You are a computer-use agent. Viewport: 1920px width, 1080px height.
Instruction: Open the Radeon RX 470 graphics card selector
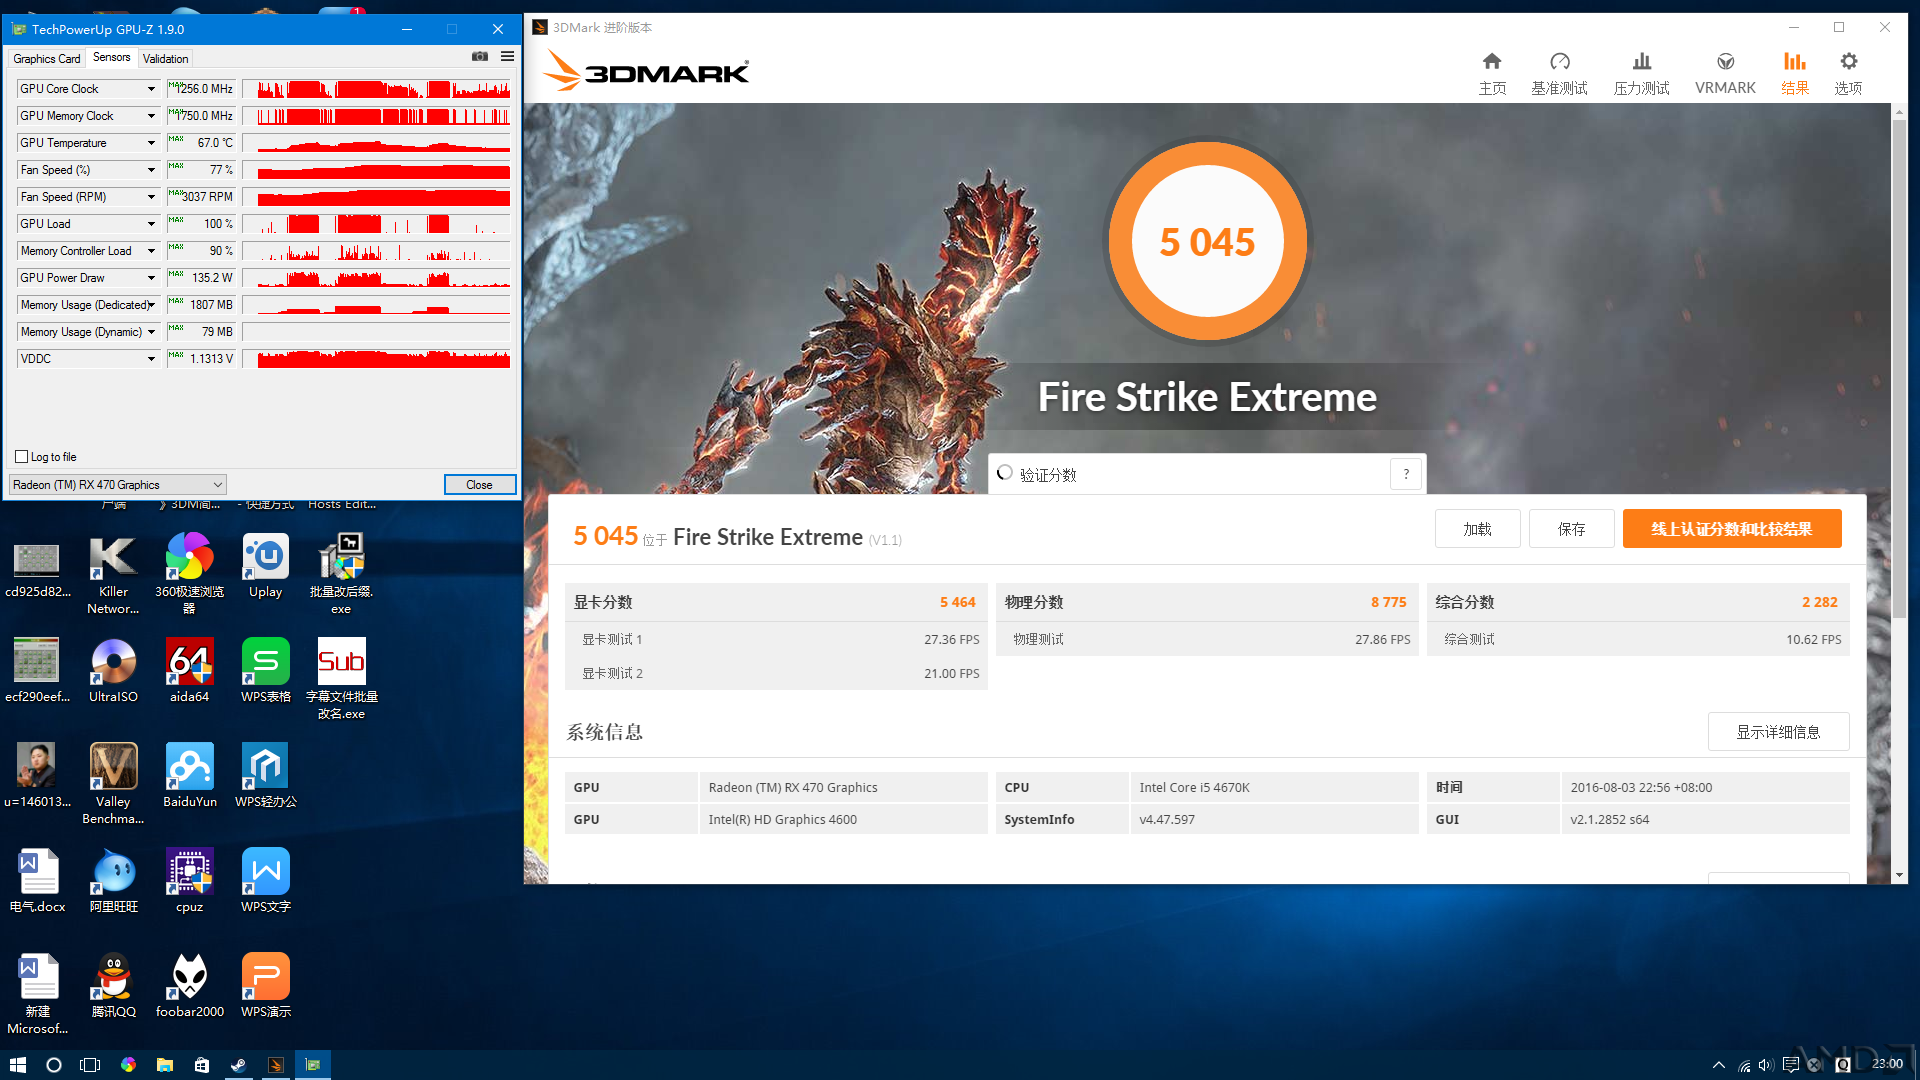pyautogui.click(x=118, y=485)
